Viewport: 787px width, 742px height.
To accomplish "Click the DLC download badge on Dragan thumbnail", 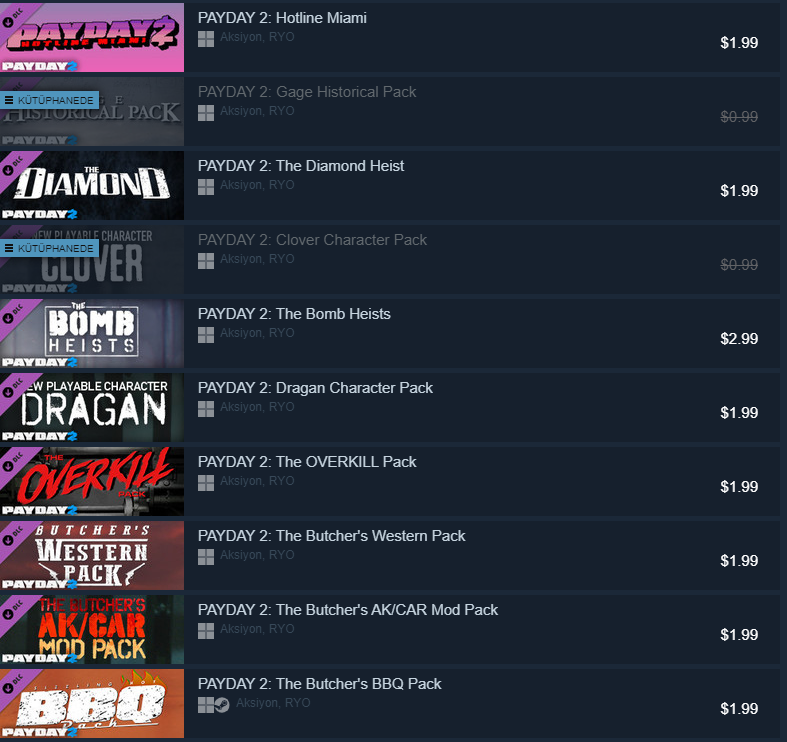I will click(x=13, y=389).
